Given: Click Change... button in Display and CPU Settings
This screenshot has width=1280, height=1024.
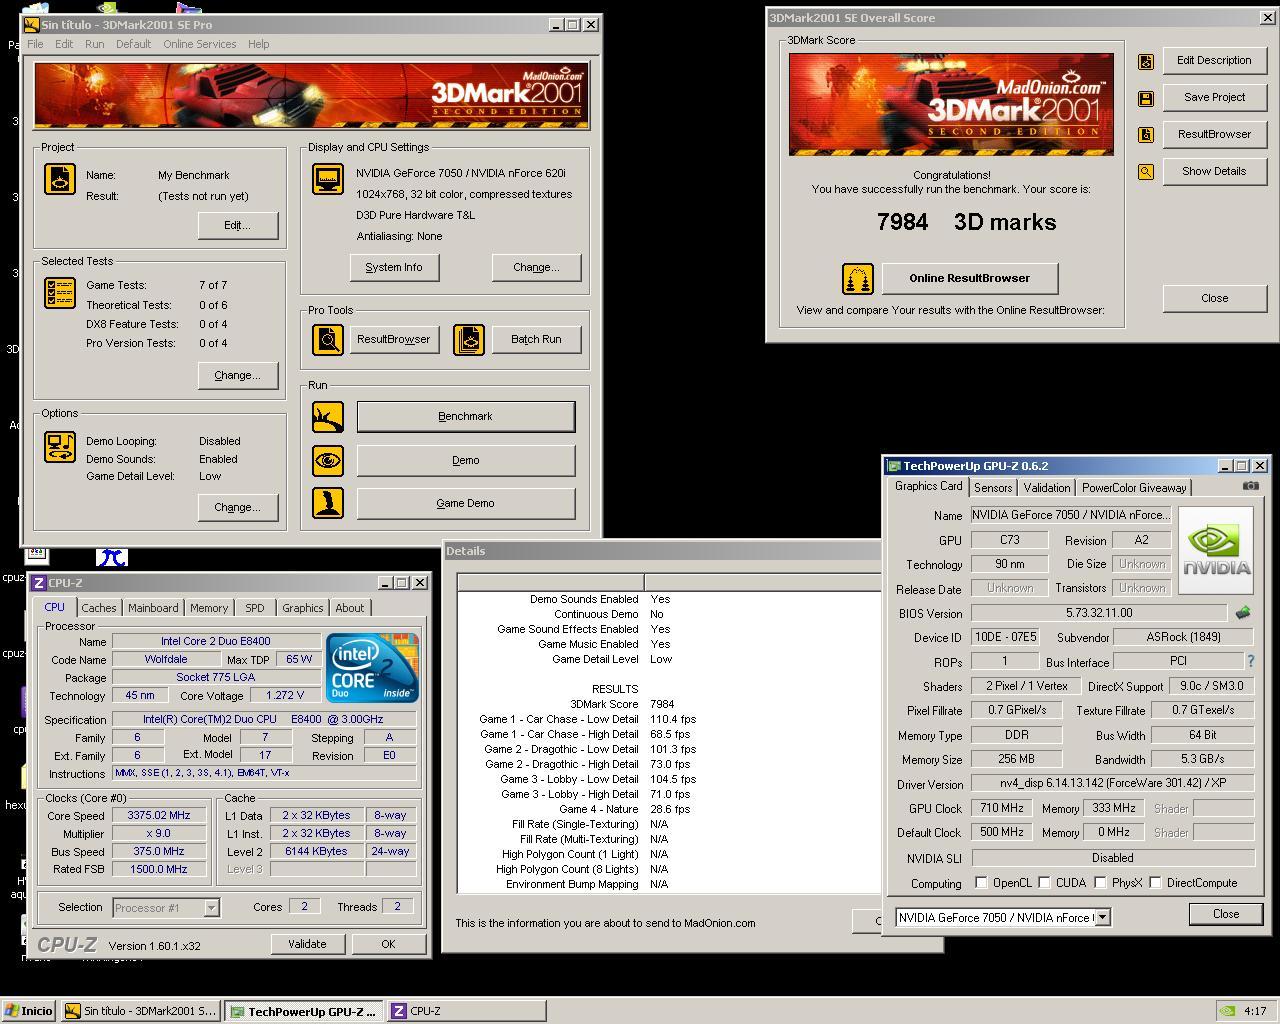Looking at the screenshot, I should click(x=536, y=267).
